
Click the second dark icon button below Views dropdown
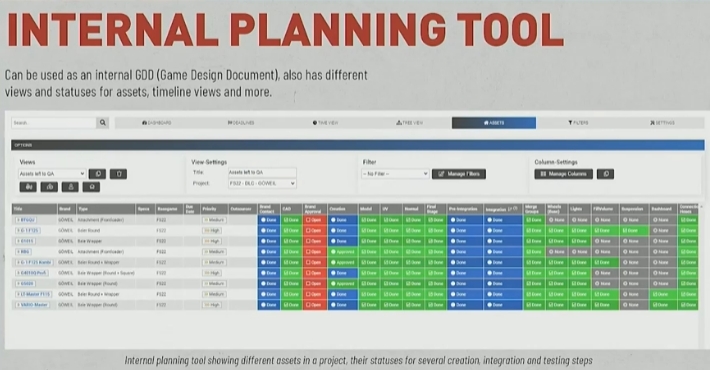49,187
